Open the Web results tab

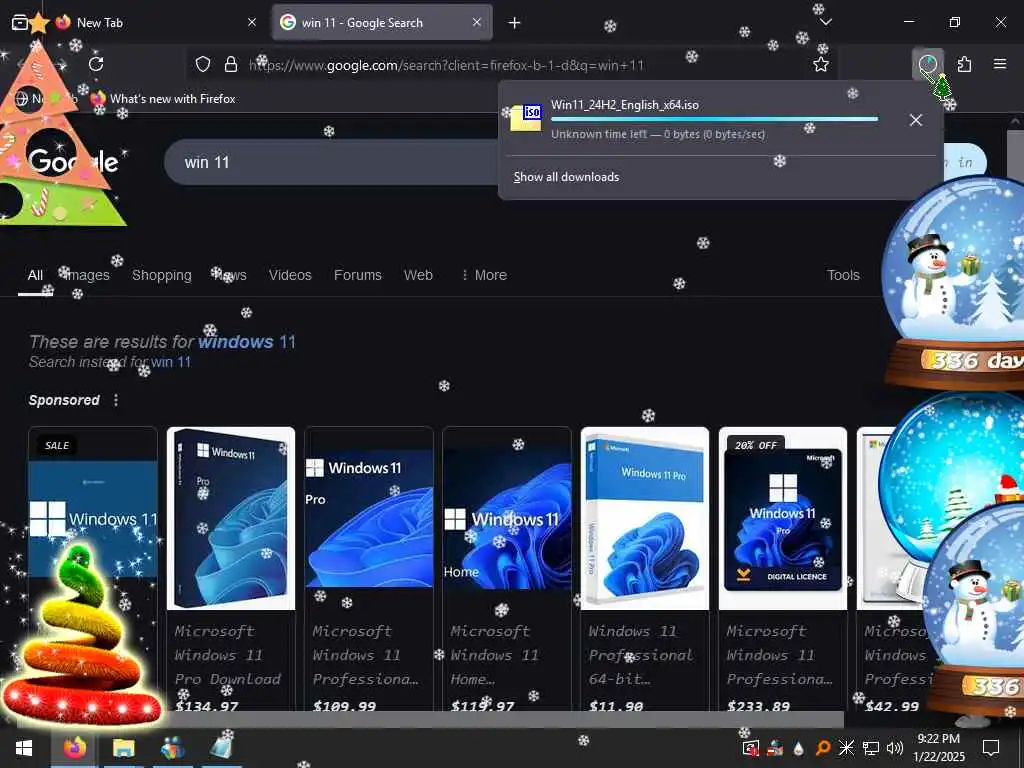pyautogui.click(x=418, y=276)
